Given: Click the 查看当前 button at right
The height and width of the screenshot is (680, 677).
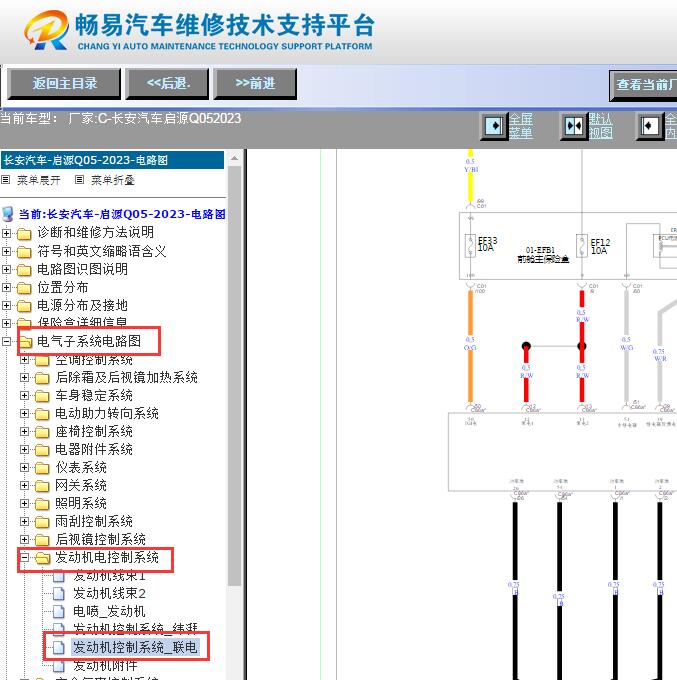Looking at the screenshot, I should (644, 85).
